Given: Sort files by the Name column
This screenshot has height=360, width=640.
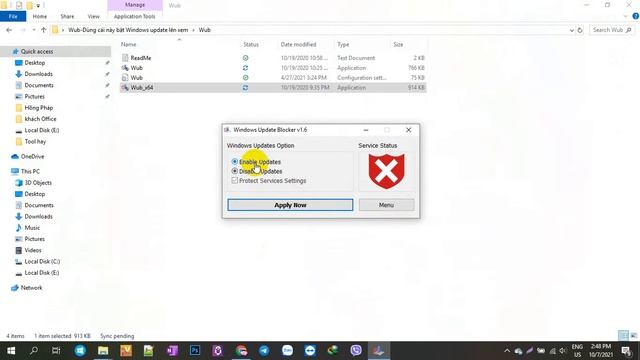Looking at the screenshot, I should click(x=129, y=44).
